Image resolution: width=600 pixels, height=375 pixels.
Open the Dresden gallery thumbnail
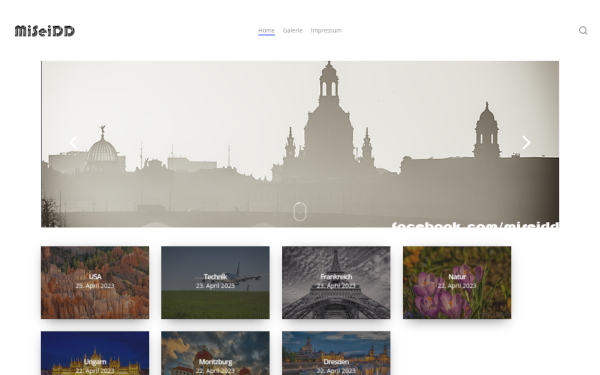click(336, 353)
